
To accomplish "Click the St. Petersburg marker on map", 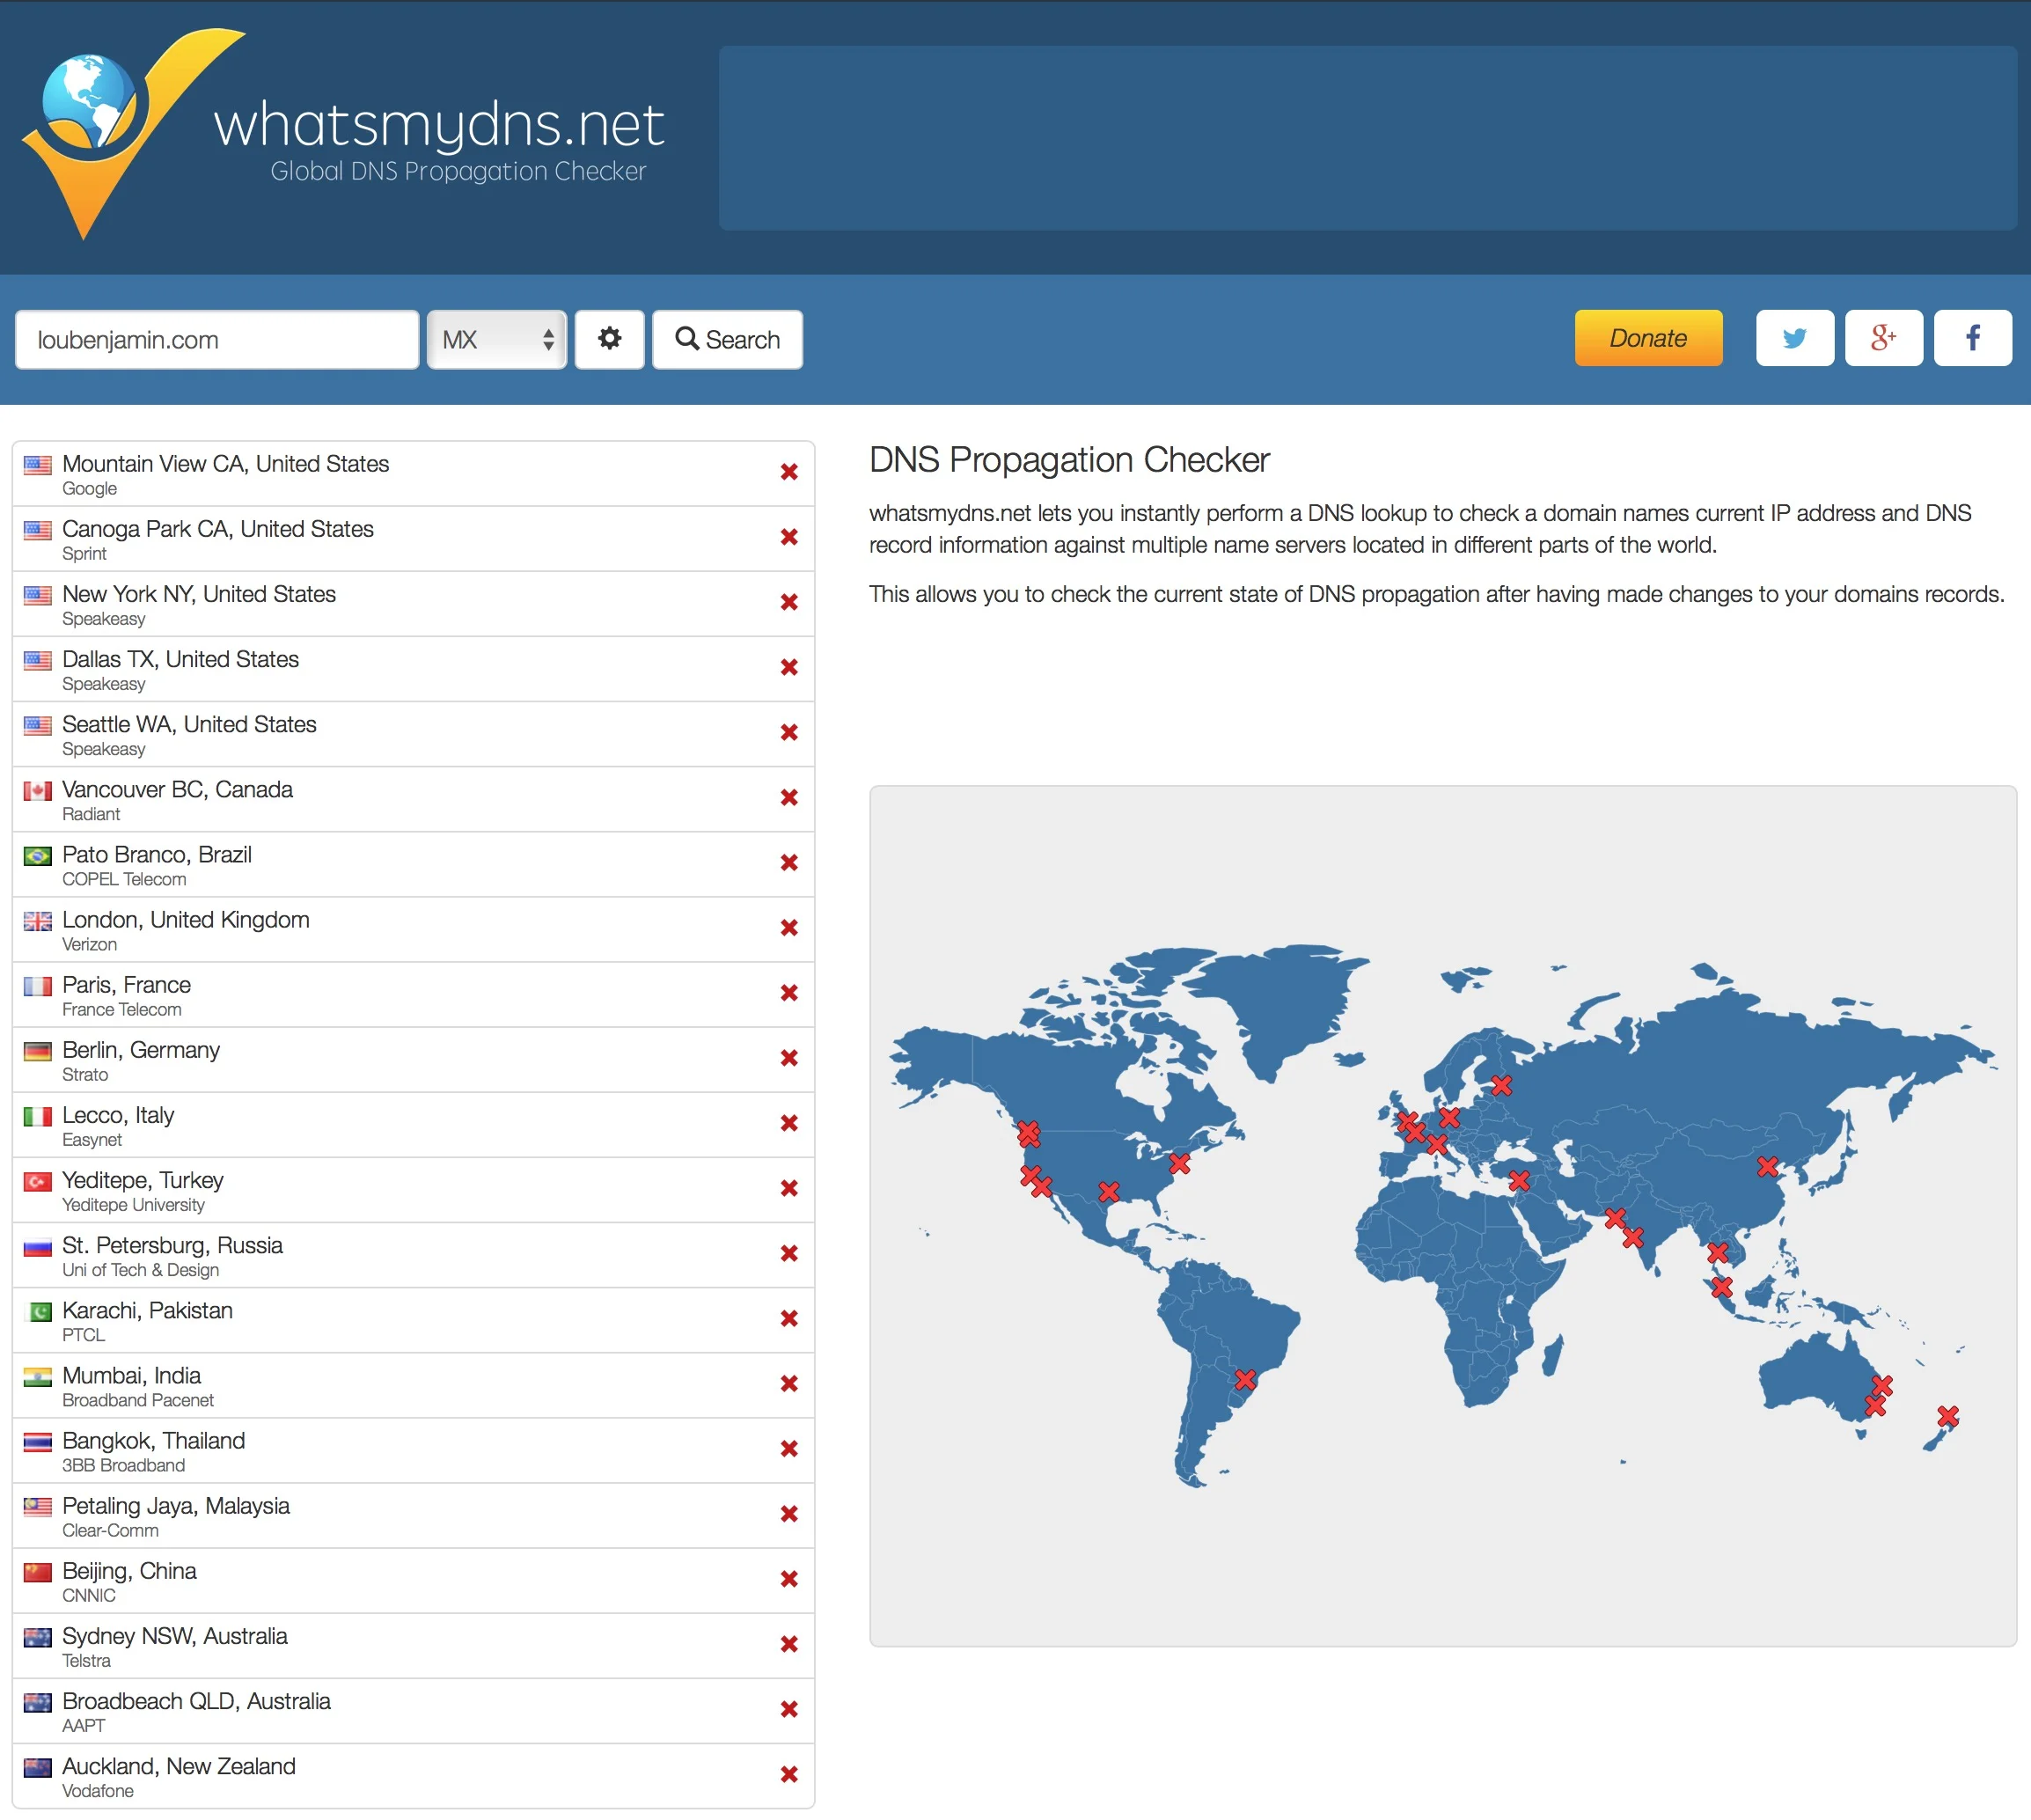I will point(1501,1085).
